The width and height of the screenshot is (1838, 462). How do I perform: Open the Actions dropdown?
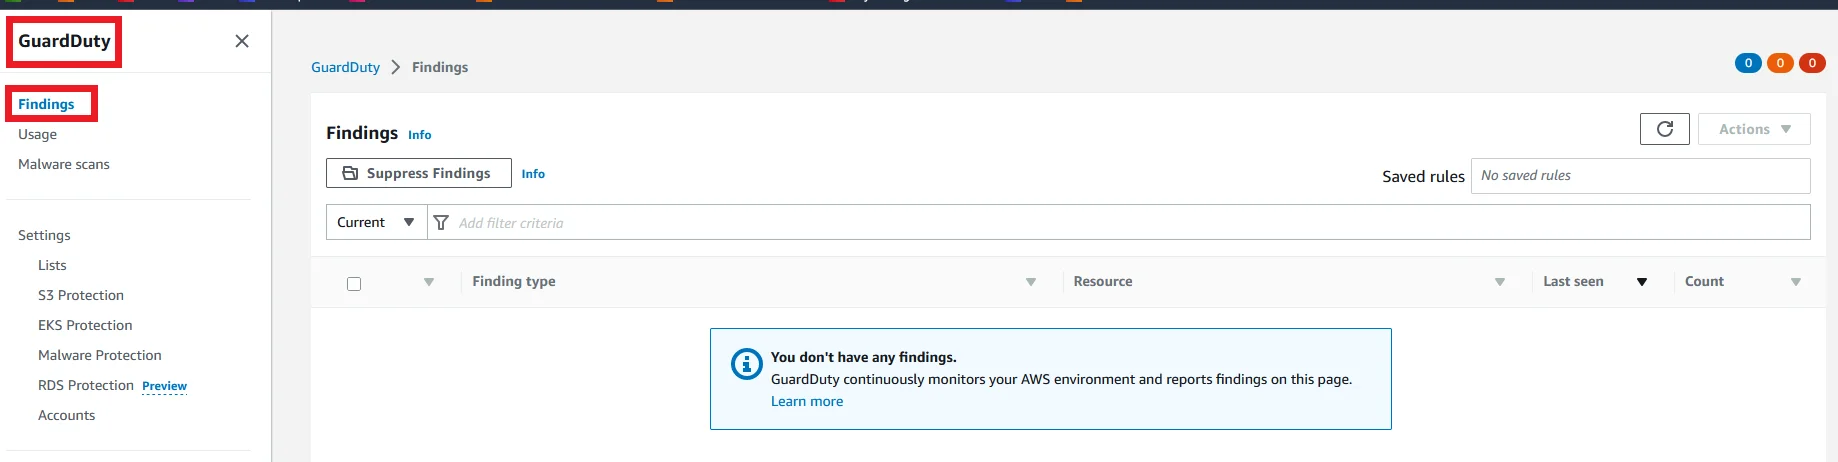coord(1754,129)
